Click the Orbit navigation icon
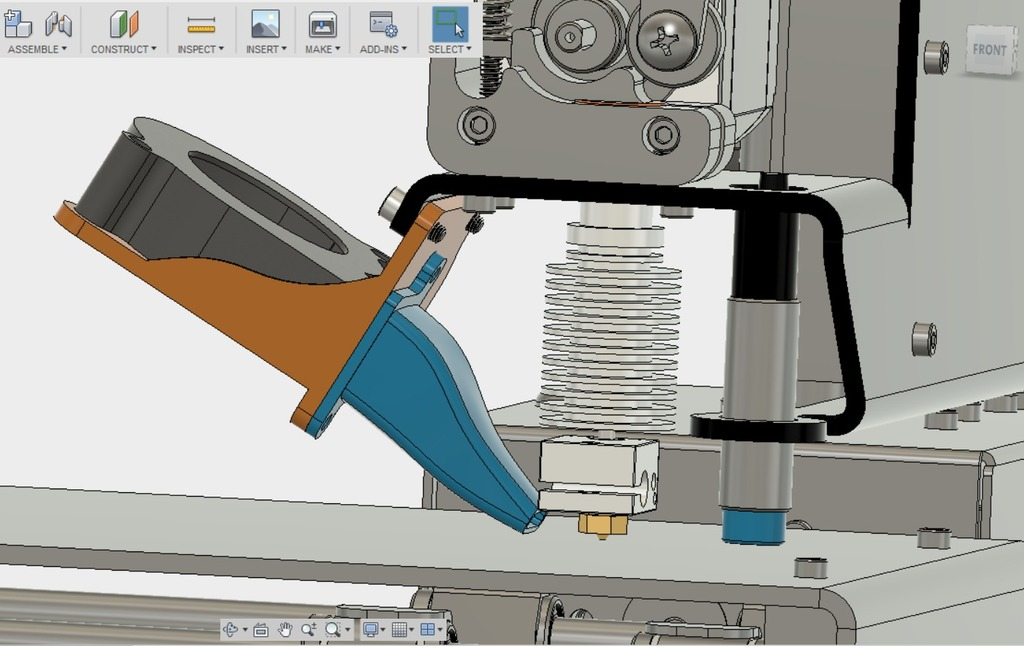Viewport: 1024px width, 646px height. coord(231,630)
